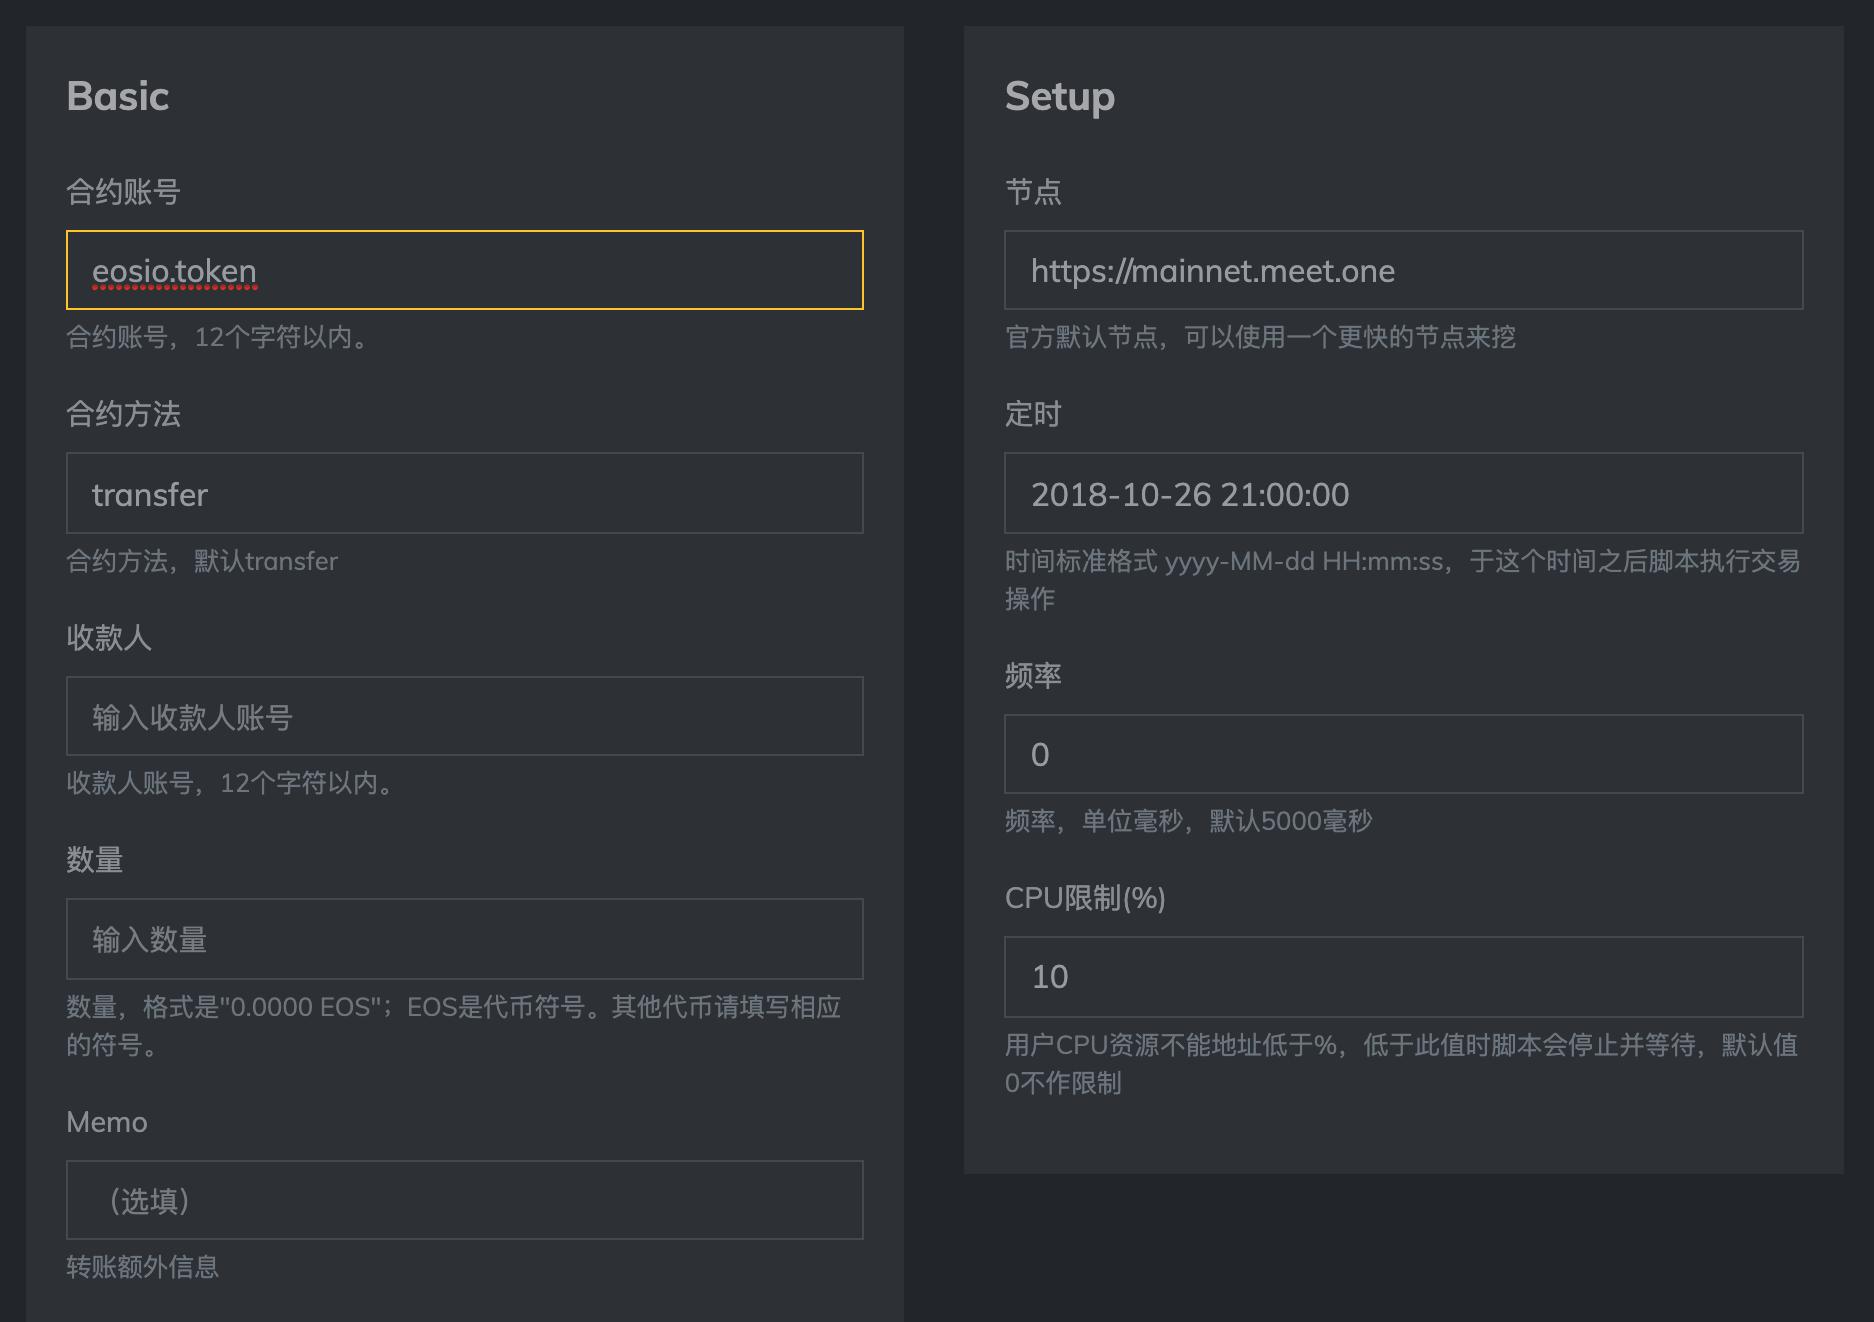Click the Setup section heading
Screen dimensions: 1874x1322
point(1059,96)
